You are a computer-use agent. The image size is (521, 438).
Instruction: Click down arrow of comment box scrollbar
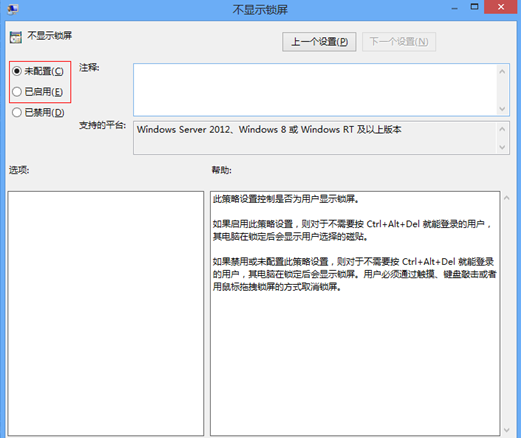coord(502,109)
